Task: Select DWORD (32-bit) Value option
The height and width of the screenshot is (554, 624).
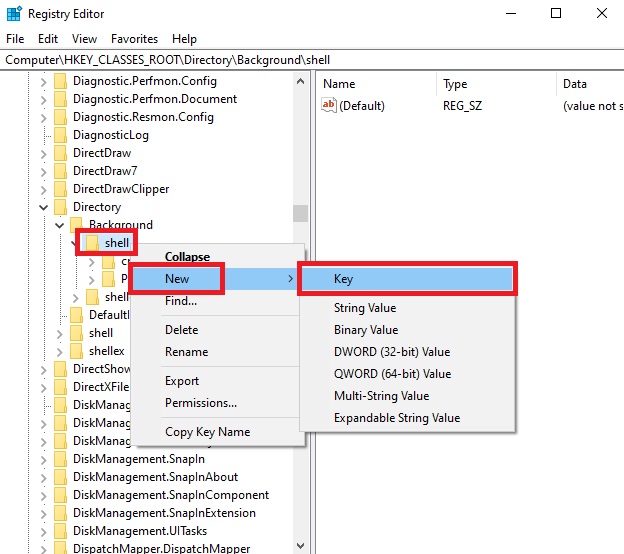Action: pos(392,352)
